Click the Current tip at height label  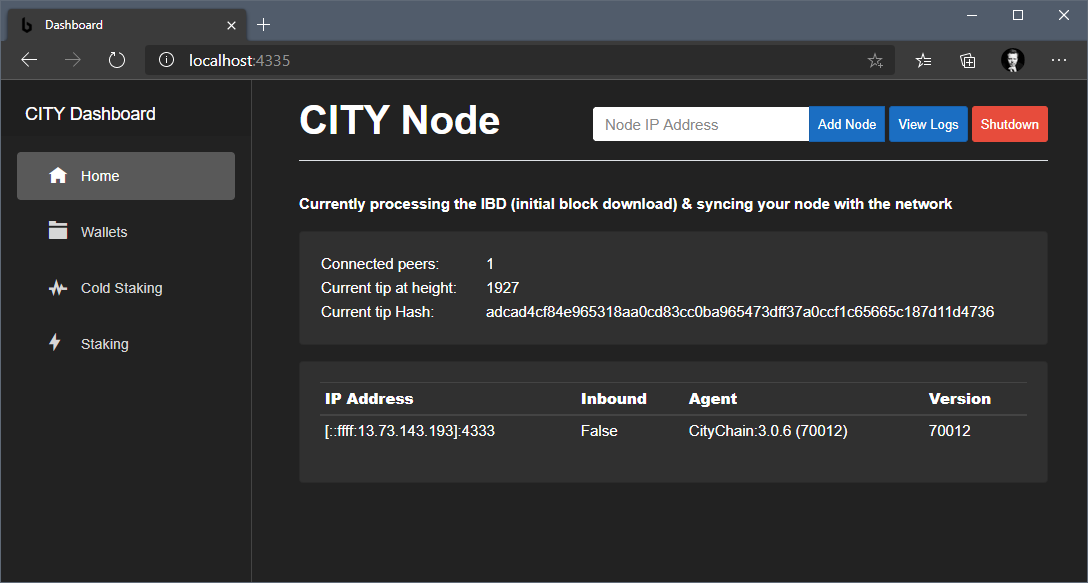pos(389,287)
